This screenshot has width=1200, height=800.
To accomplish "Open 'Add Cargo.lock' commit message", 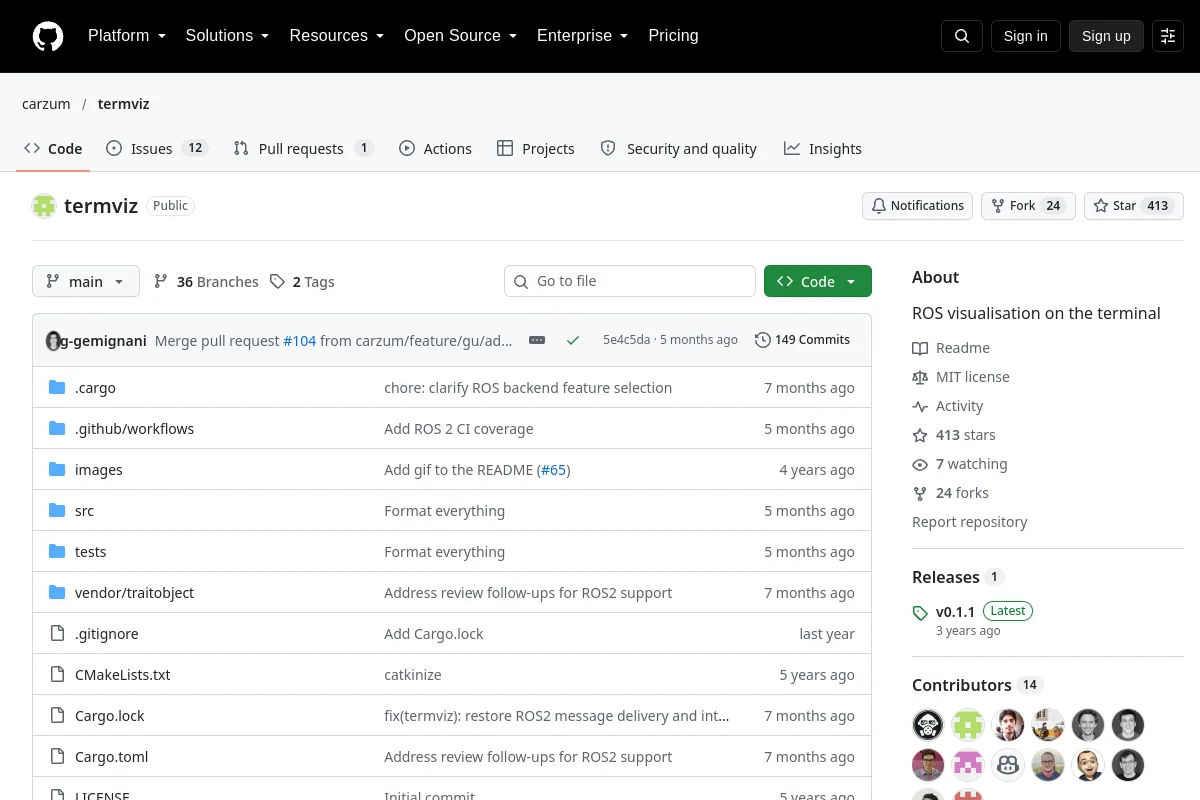I will [434, 634].
